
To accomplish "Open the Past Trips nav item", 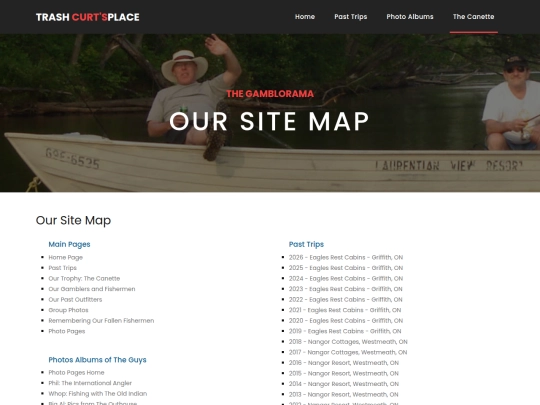I will (x=351, y=17).
